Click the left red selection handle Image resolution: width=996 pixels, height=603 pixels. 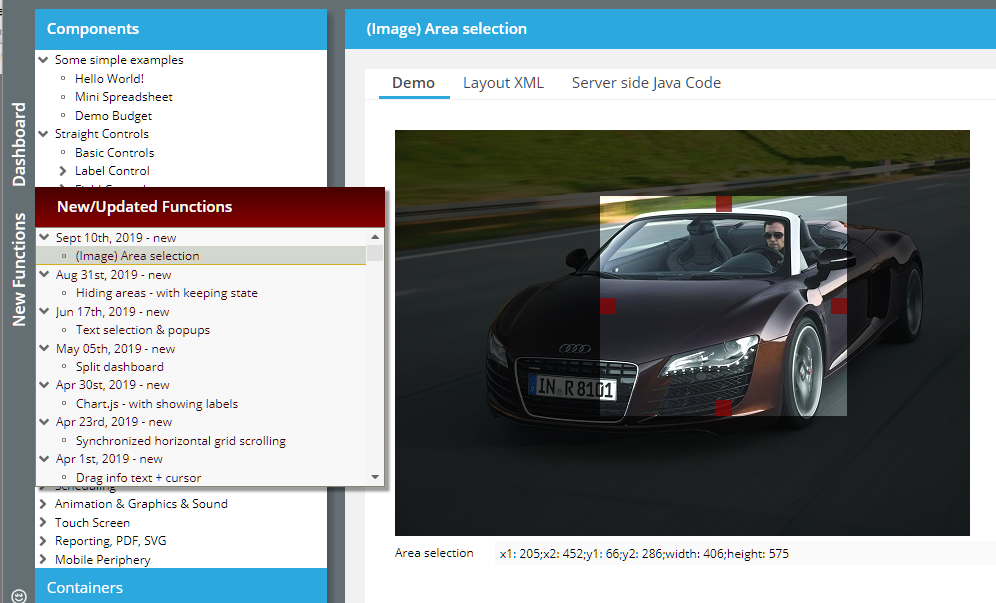(607, 305)
